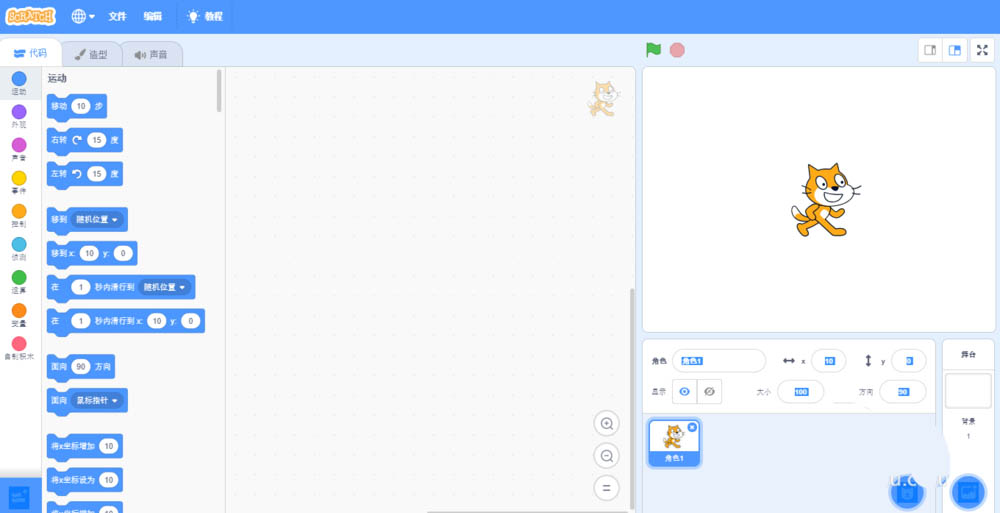This screenshot has height=513, width=1000.
Task: Click the choose a backdrop button
Action: [967, 492]
